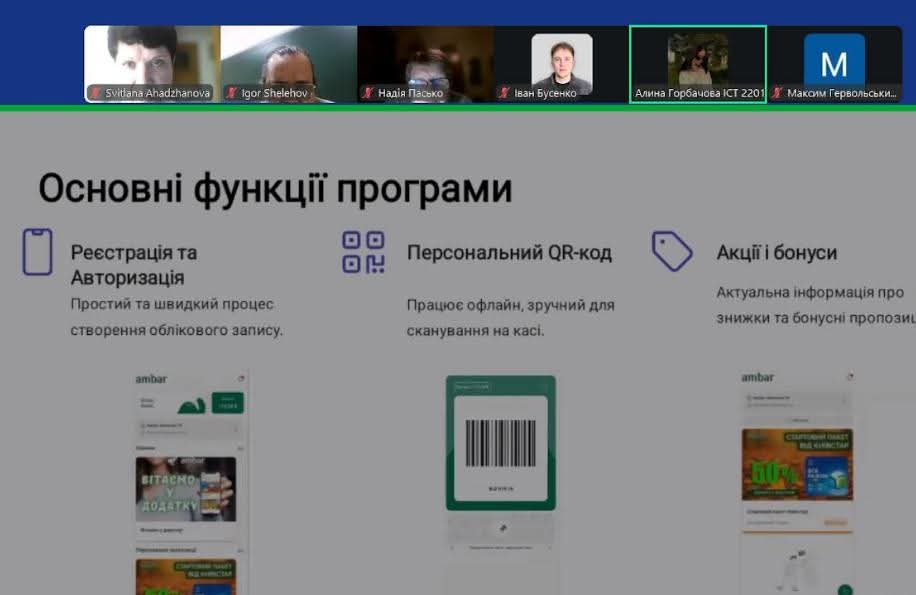Click the 50% promo banner in right mockup

[797, 465]
